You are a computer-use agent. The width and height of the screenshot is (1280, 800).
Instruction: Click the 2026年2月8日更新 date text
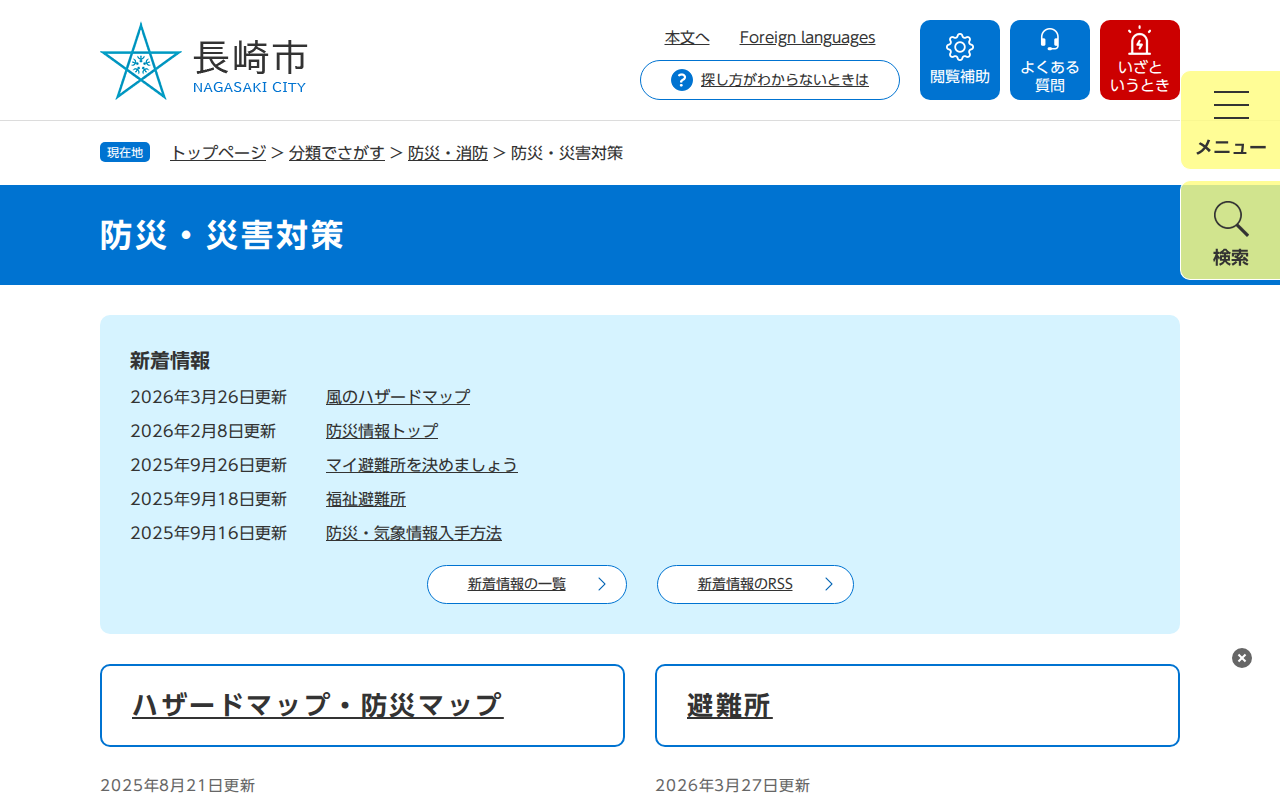tap(203, 431)
